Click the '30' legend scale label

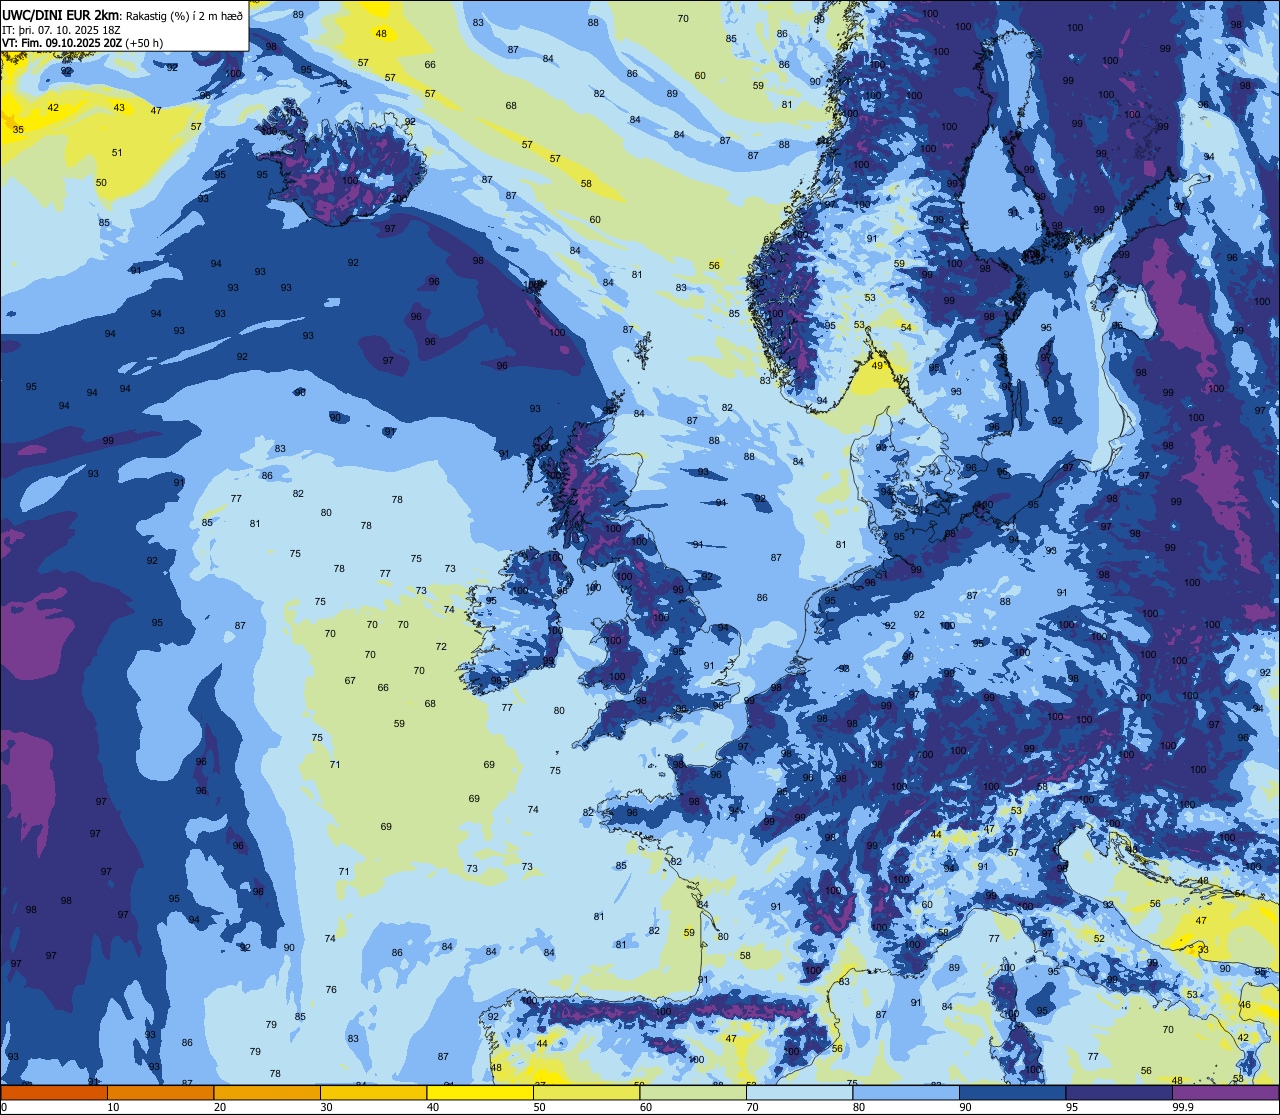pos(326,1107)
